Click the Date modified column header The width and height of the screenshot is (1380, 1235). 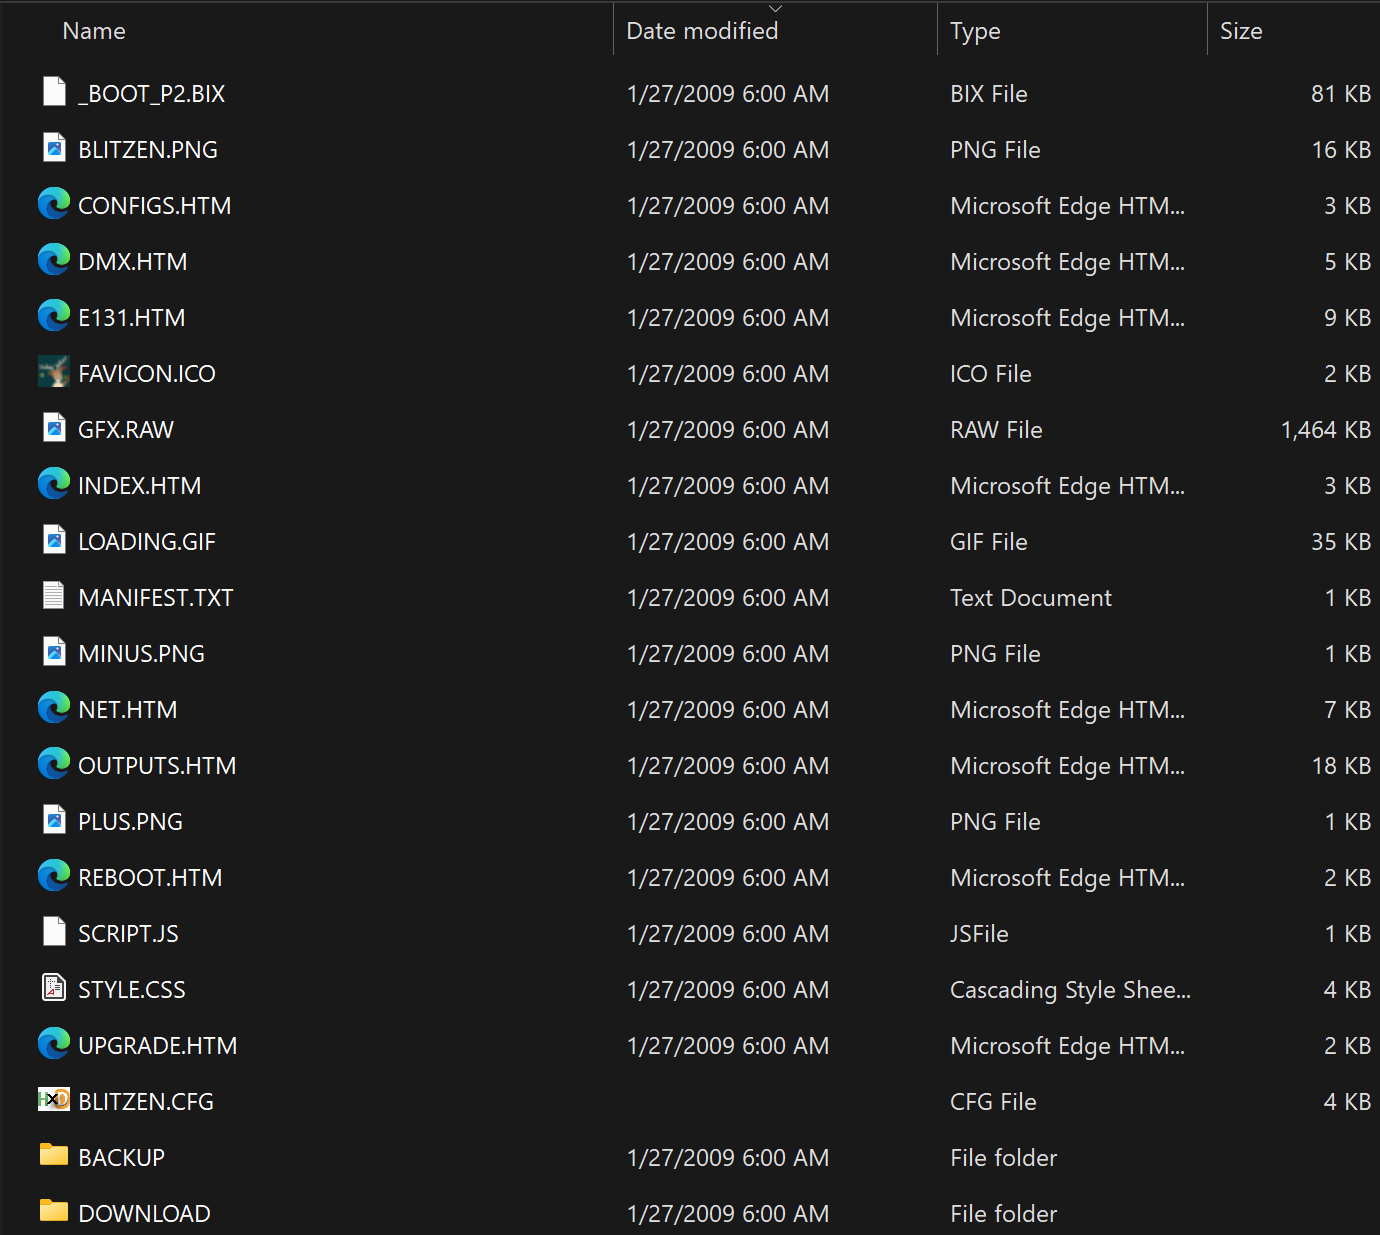click(x=702, y=31)
